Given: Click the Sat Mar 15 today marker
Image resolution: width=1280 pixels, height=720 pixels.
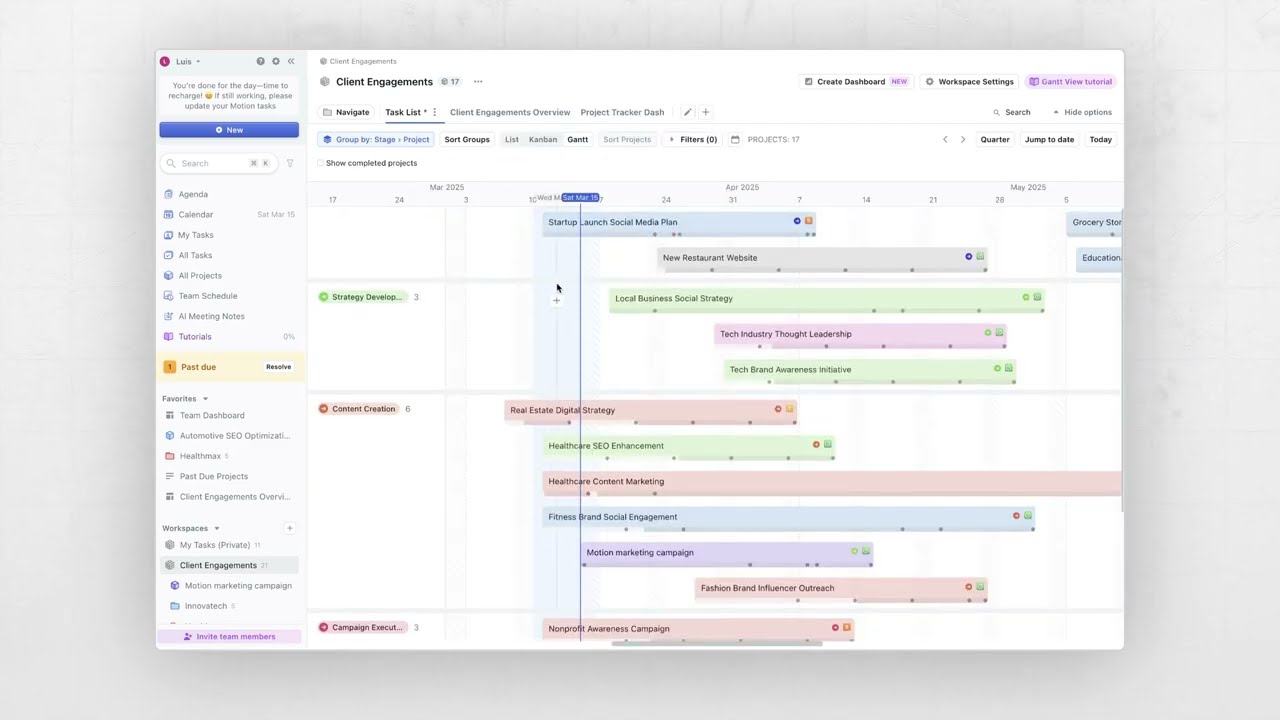Looking at the screenshot, I should tap(580, 198).
